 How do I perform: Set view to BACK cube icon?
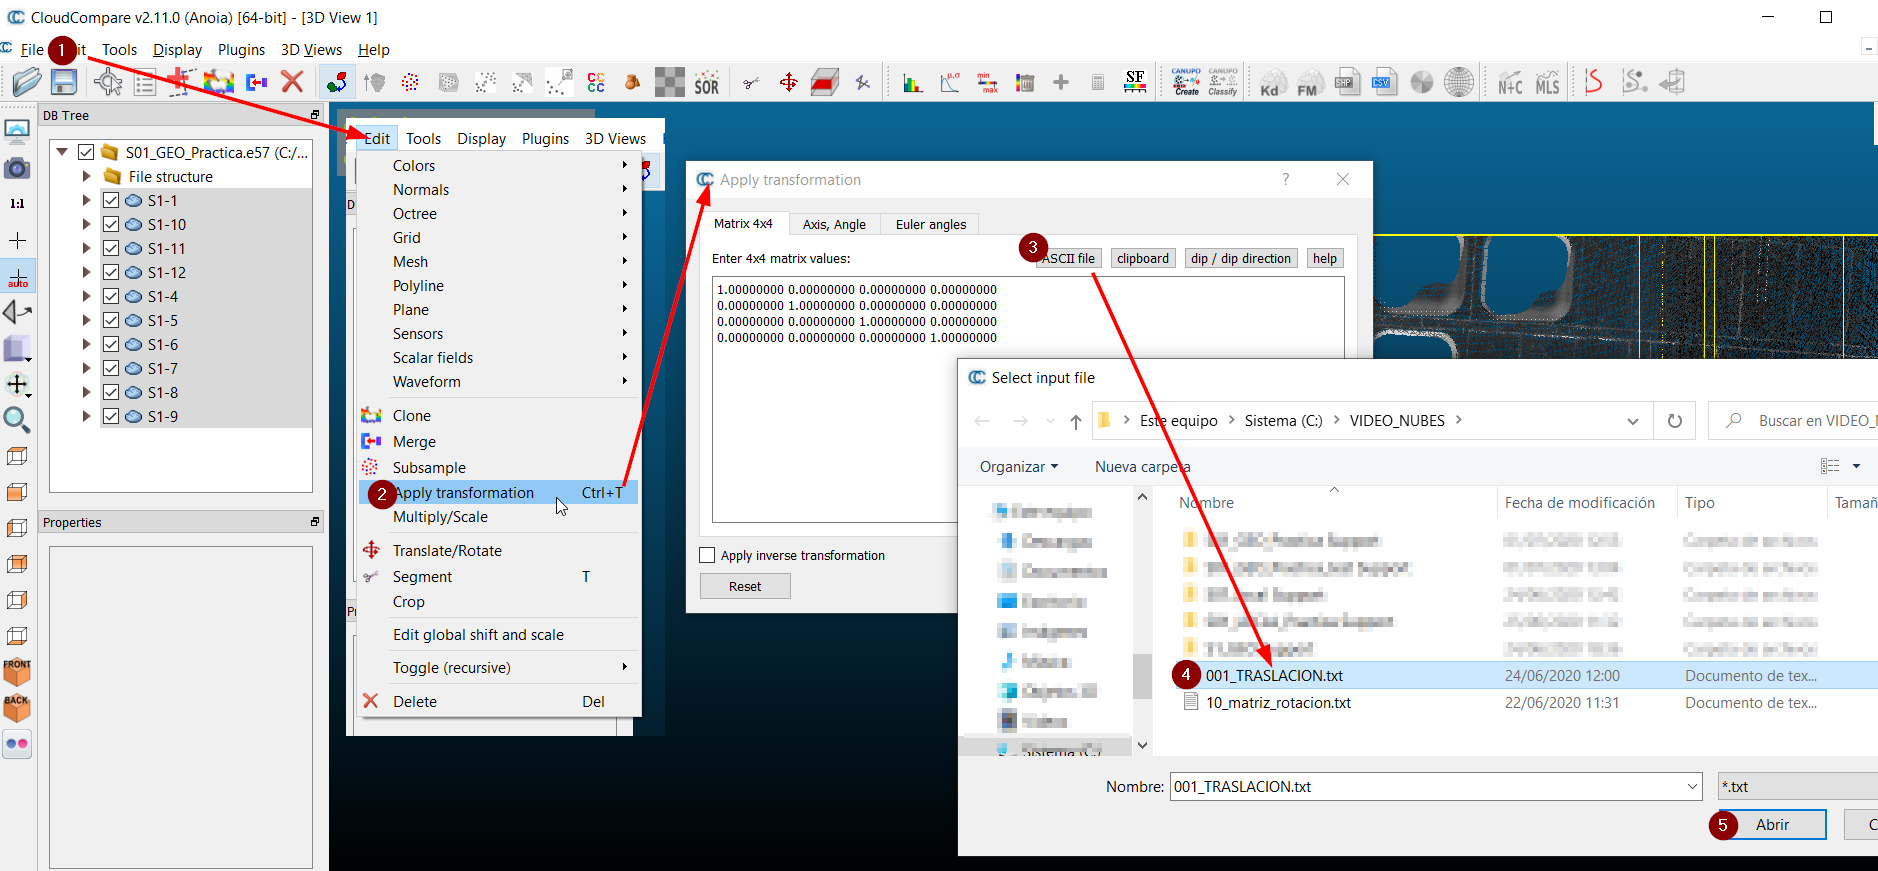(17, 707)
